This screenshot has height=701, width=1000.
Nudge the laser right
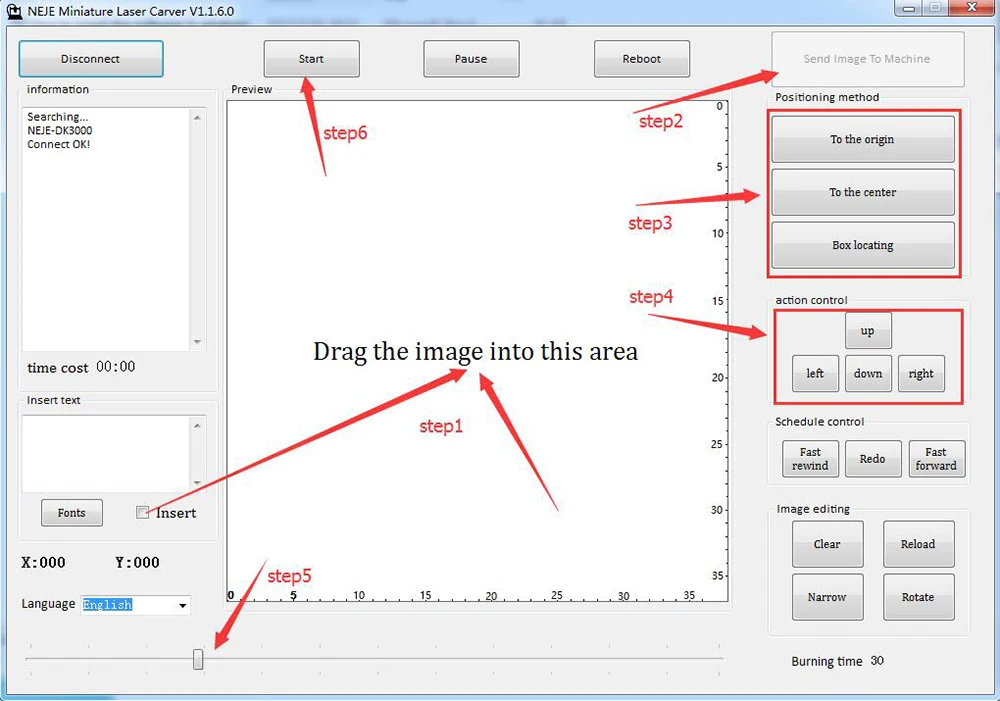coord(921,373)
